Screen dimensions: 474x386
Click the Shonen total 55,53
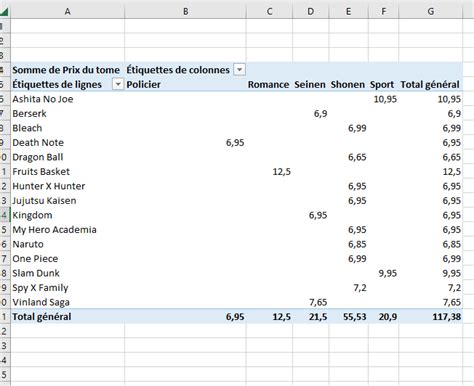click(355, 317)
